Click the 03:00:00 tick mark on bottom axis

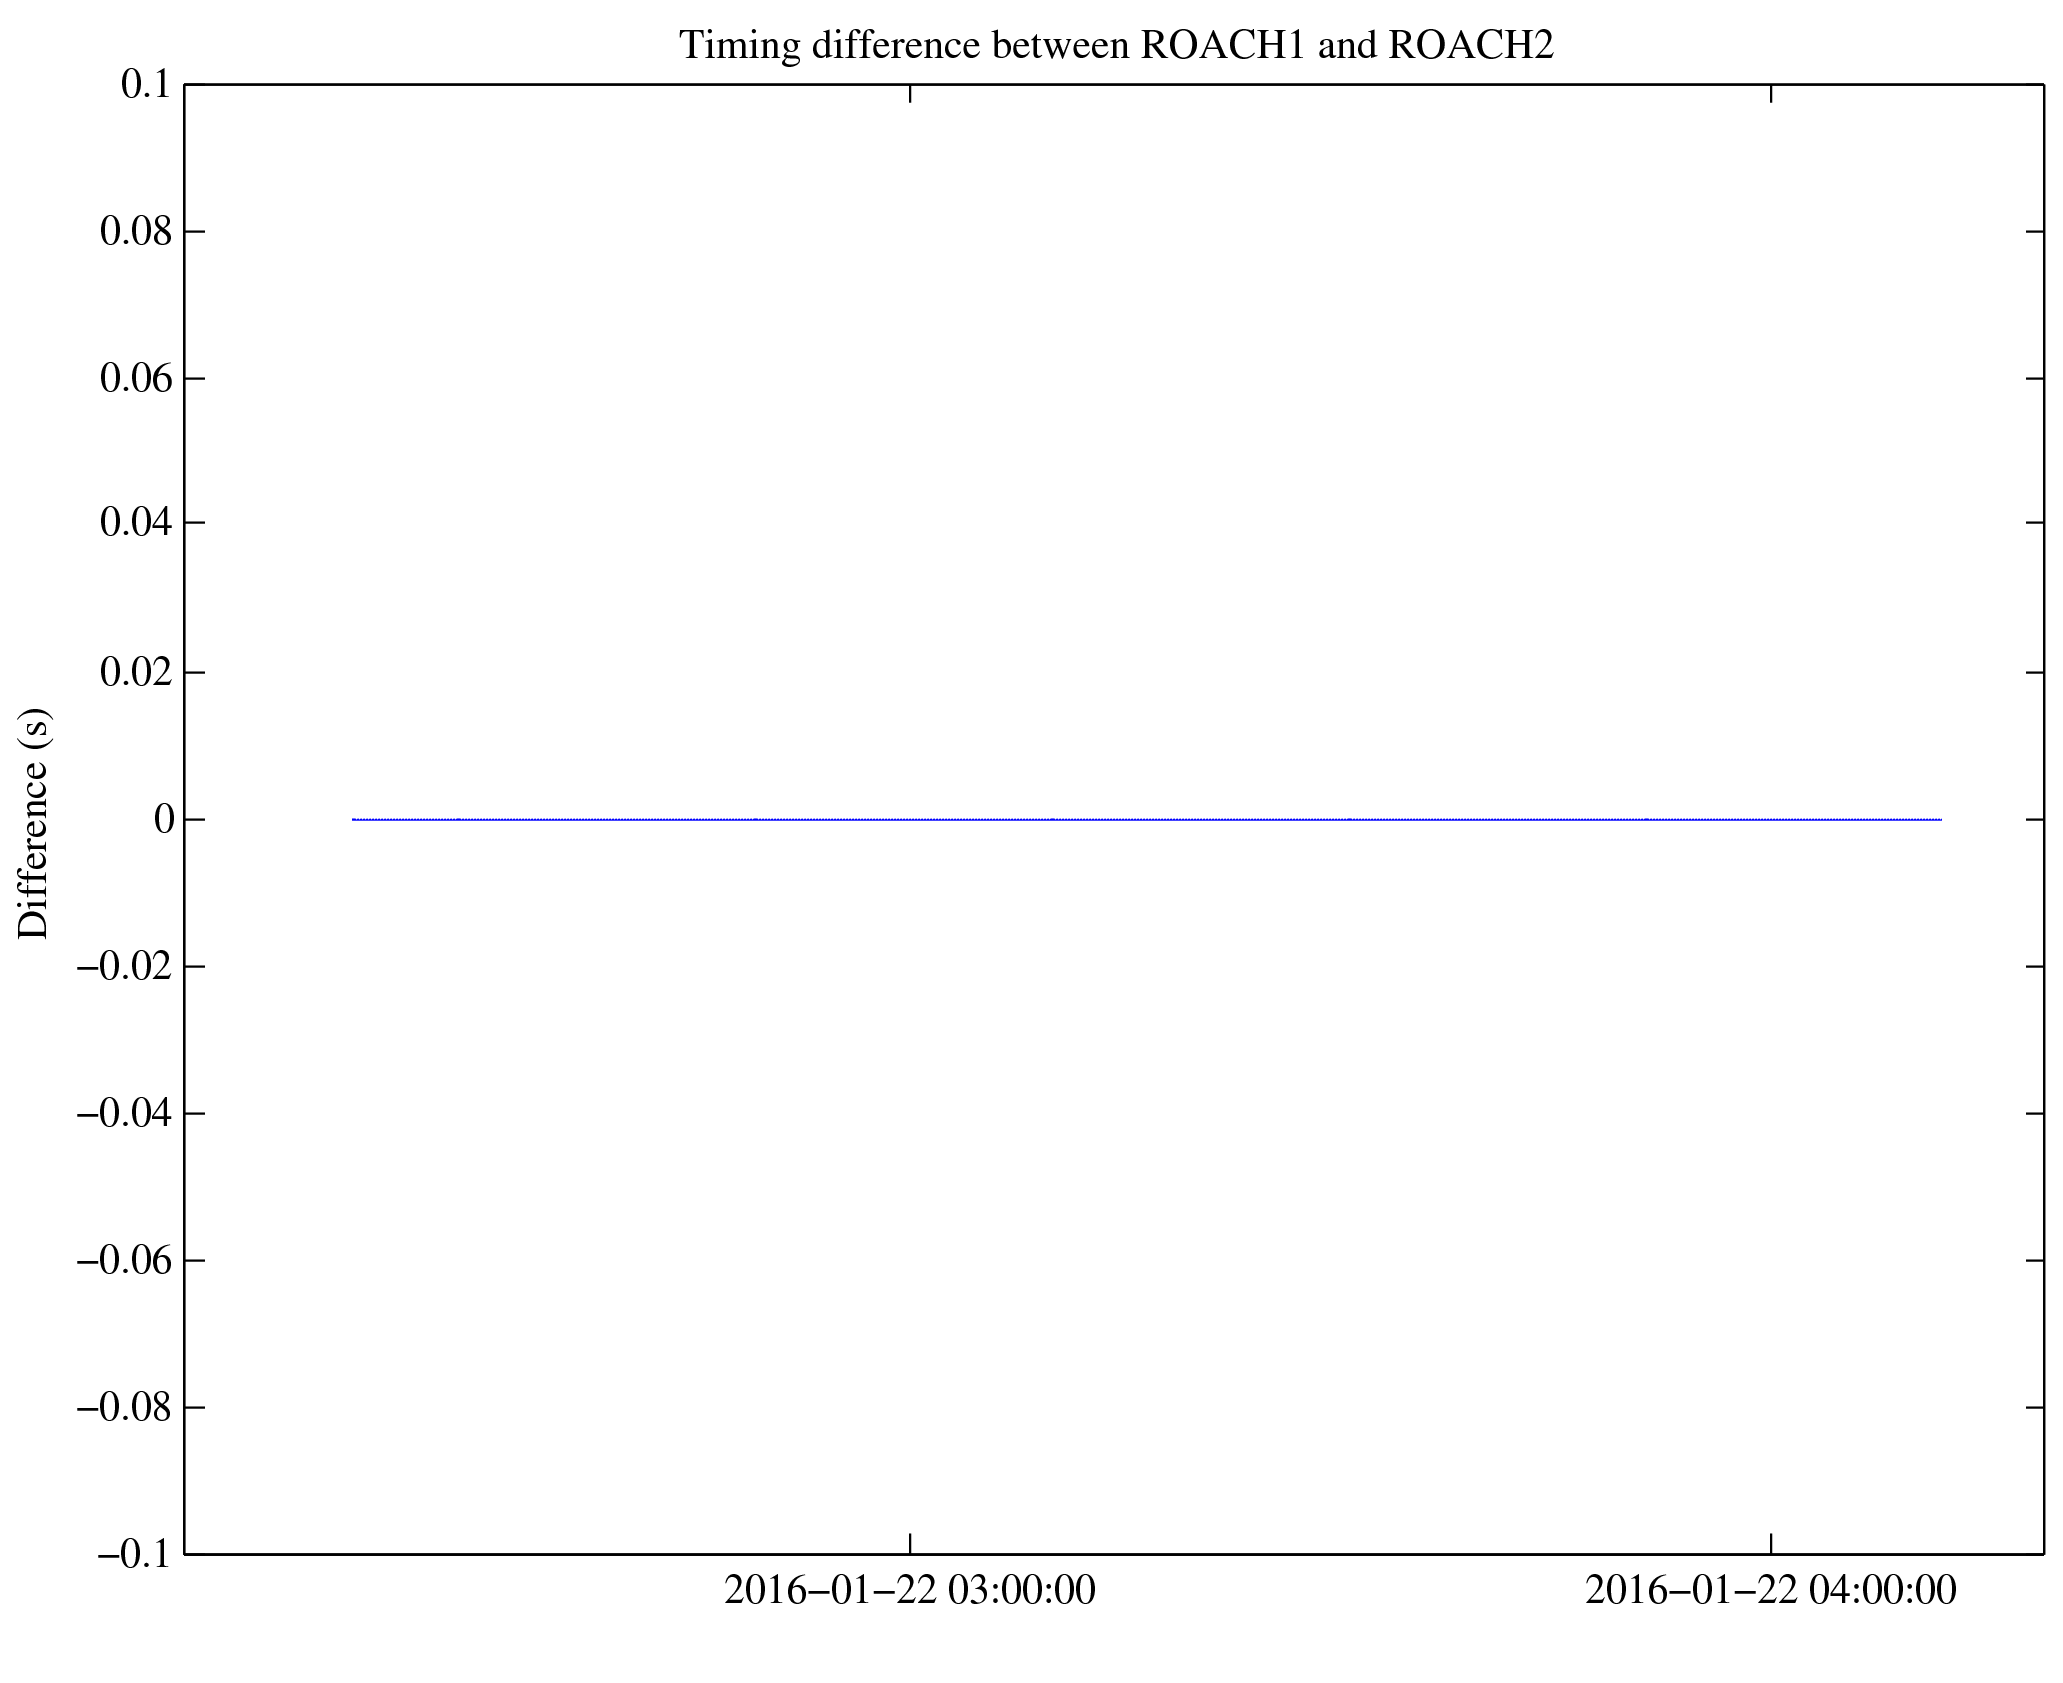(910, 1545)
